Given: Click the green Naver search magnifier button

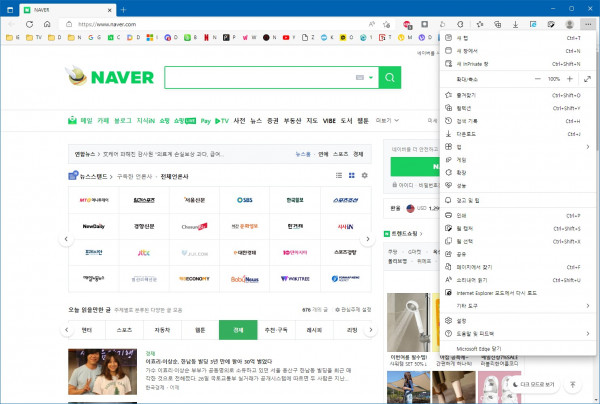Looking at the screenshot, I should pos(390,77).
